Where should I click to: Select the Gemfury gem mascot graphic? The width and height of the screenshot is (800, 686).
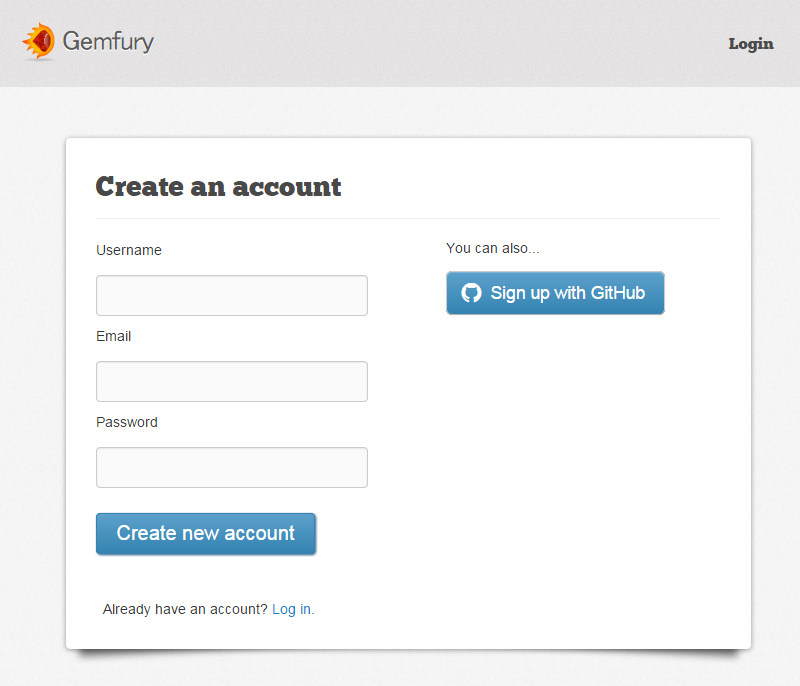(40, 42)
